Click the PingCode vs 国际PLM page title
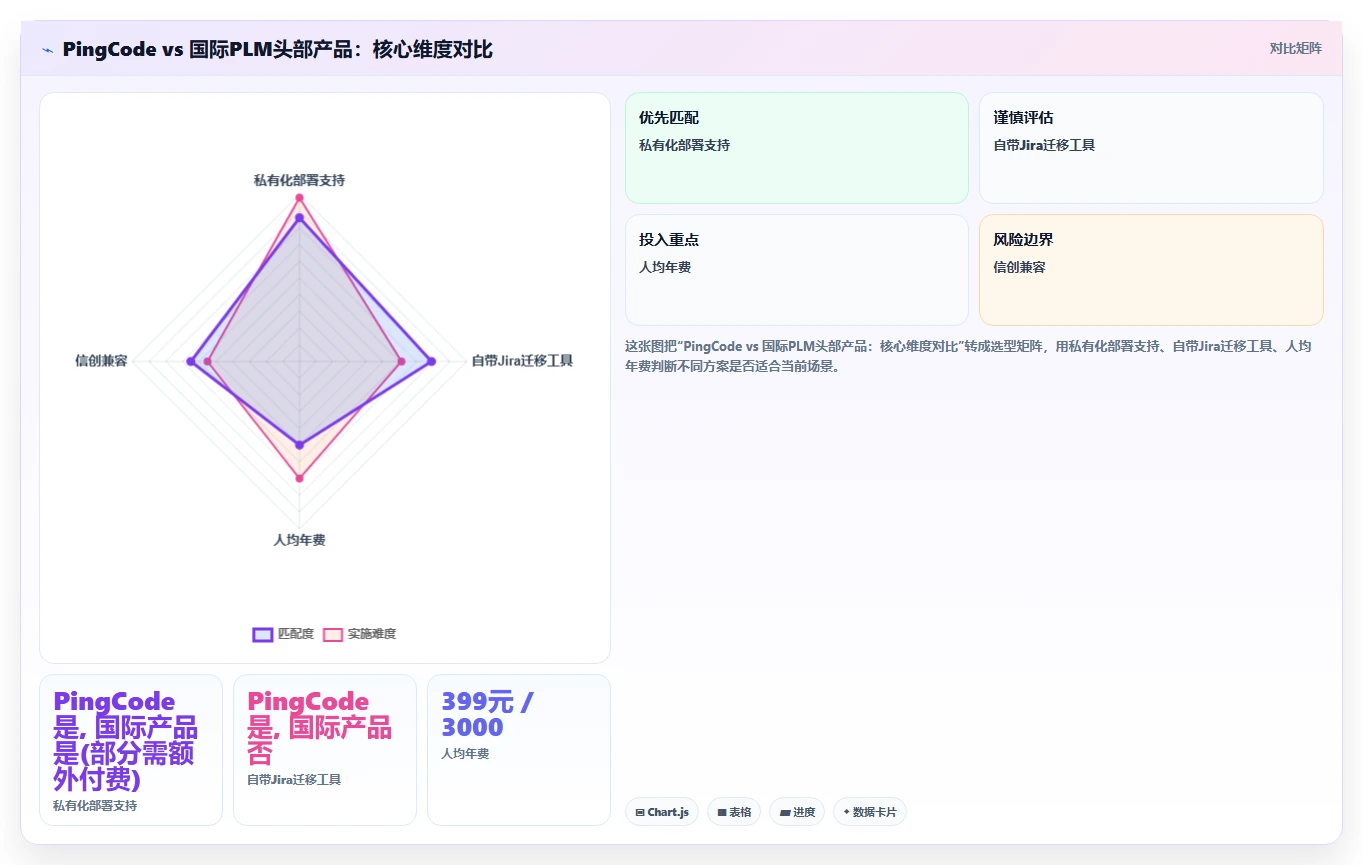Viewport: 1363px width, 865px height. [x=277, y=49]
